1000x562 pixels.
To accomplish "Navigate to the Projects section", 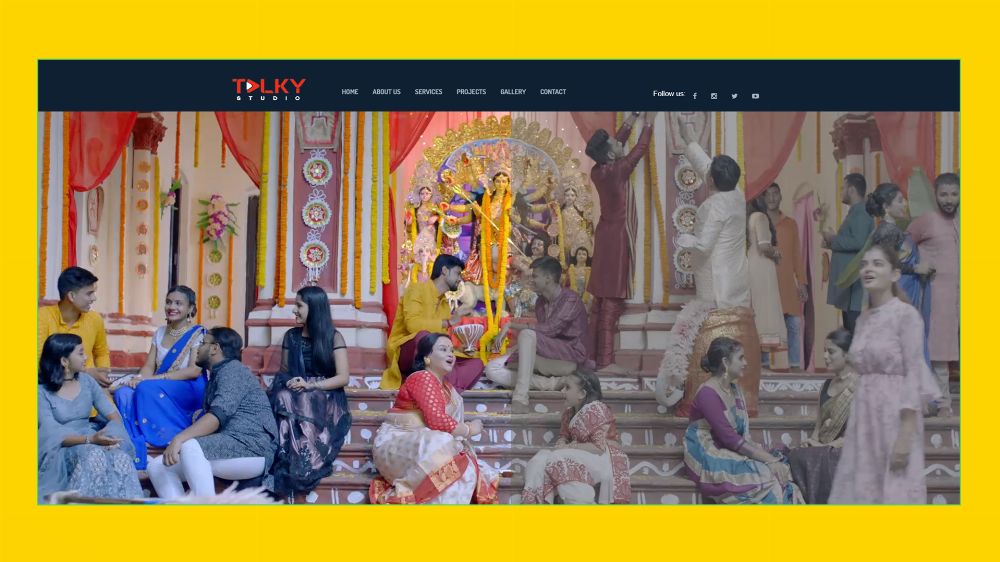I will tap(471, 92).
